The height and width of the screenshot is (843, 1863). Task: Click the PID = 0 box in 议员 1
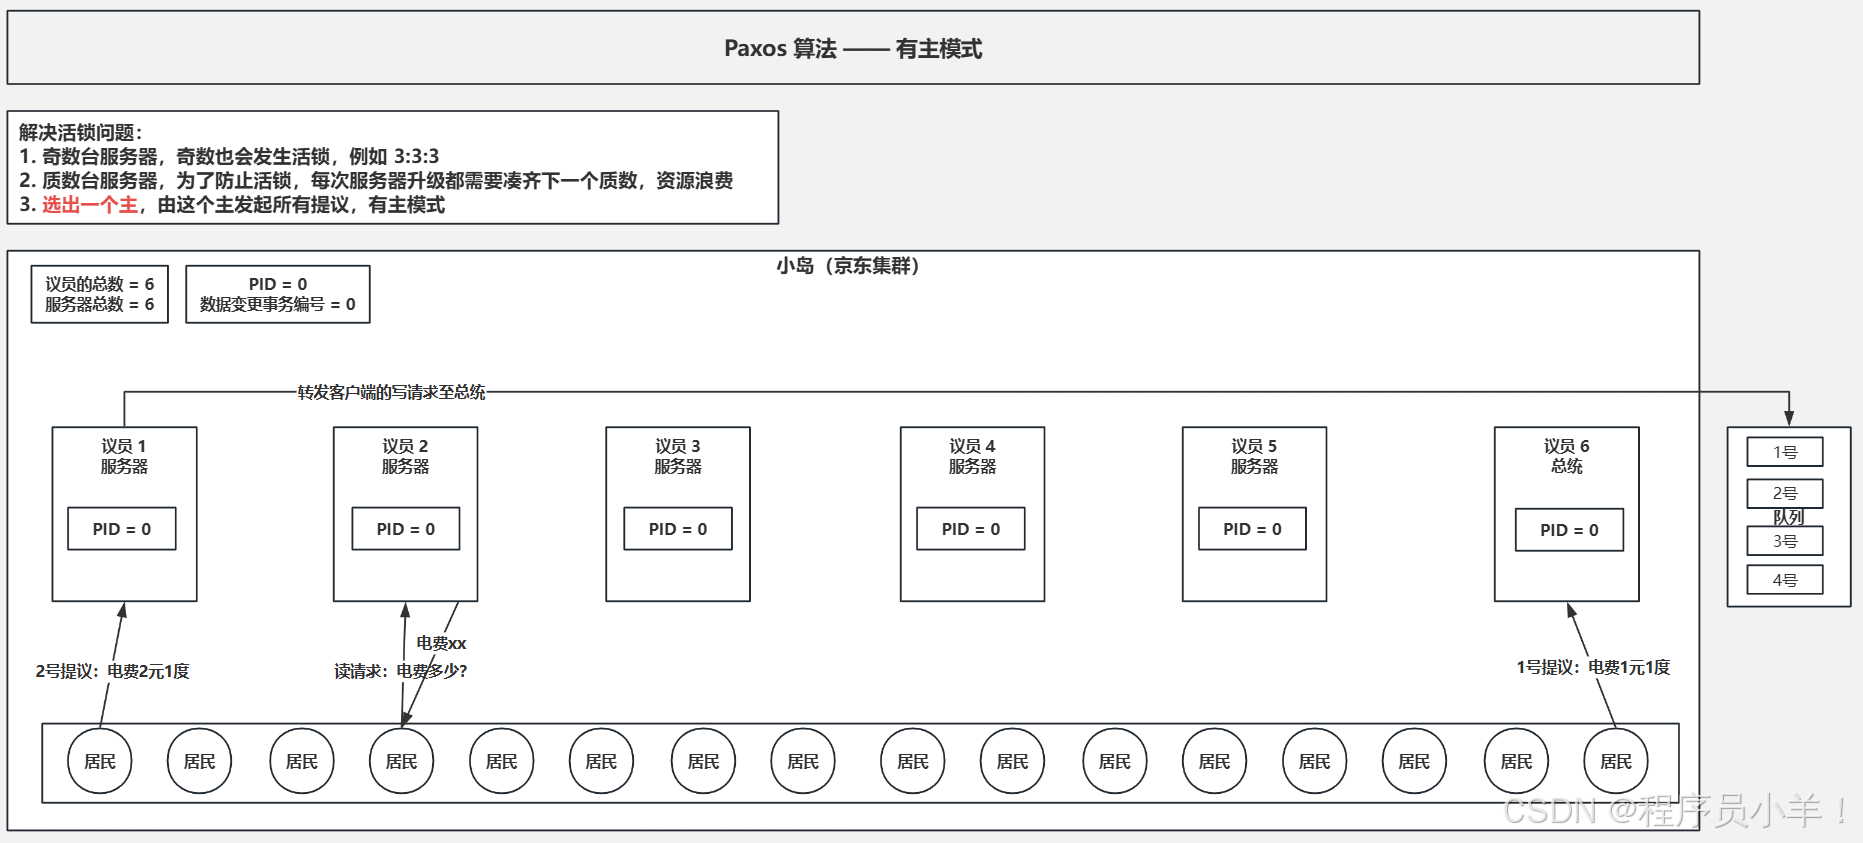pos(122,529)
